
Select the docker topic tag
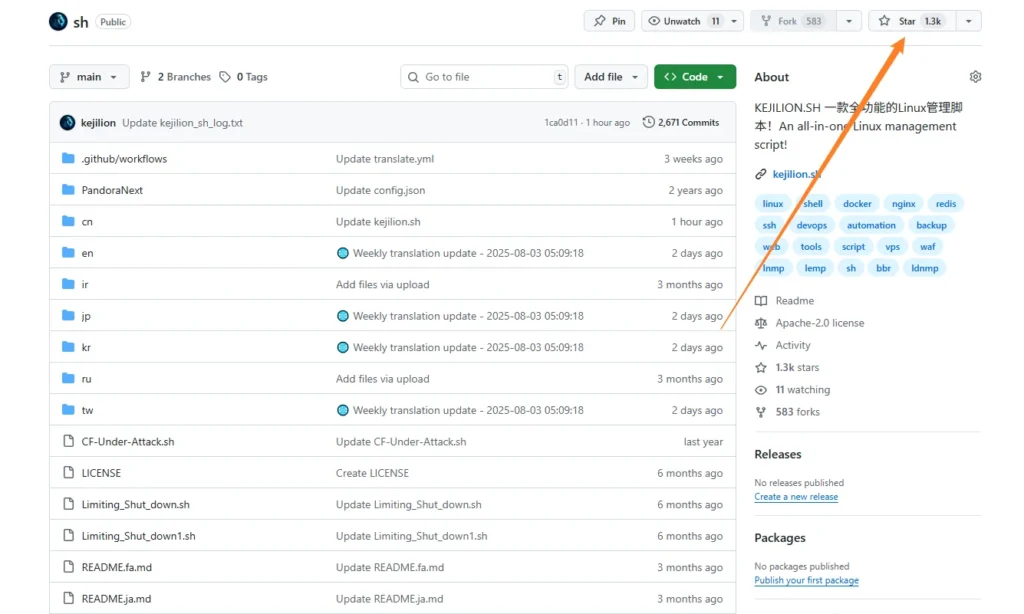click(x=857, y=204)
